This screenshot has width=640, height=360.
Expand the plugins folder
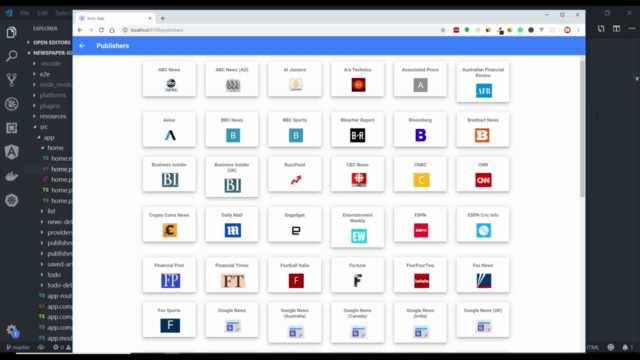tap(48, 106)
